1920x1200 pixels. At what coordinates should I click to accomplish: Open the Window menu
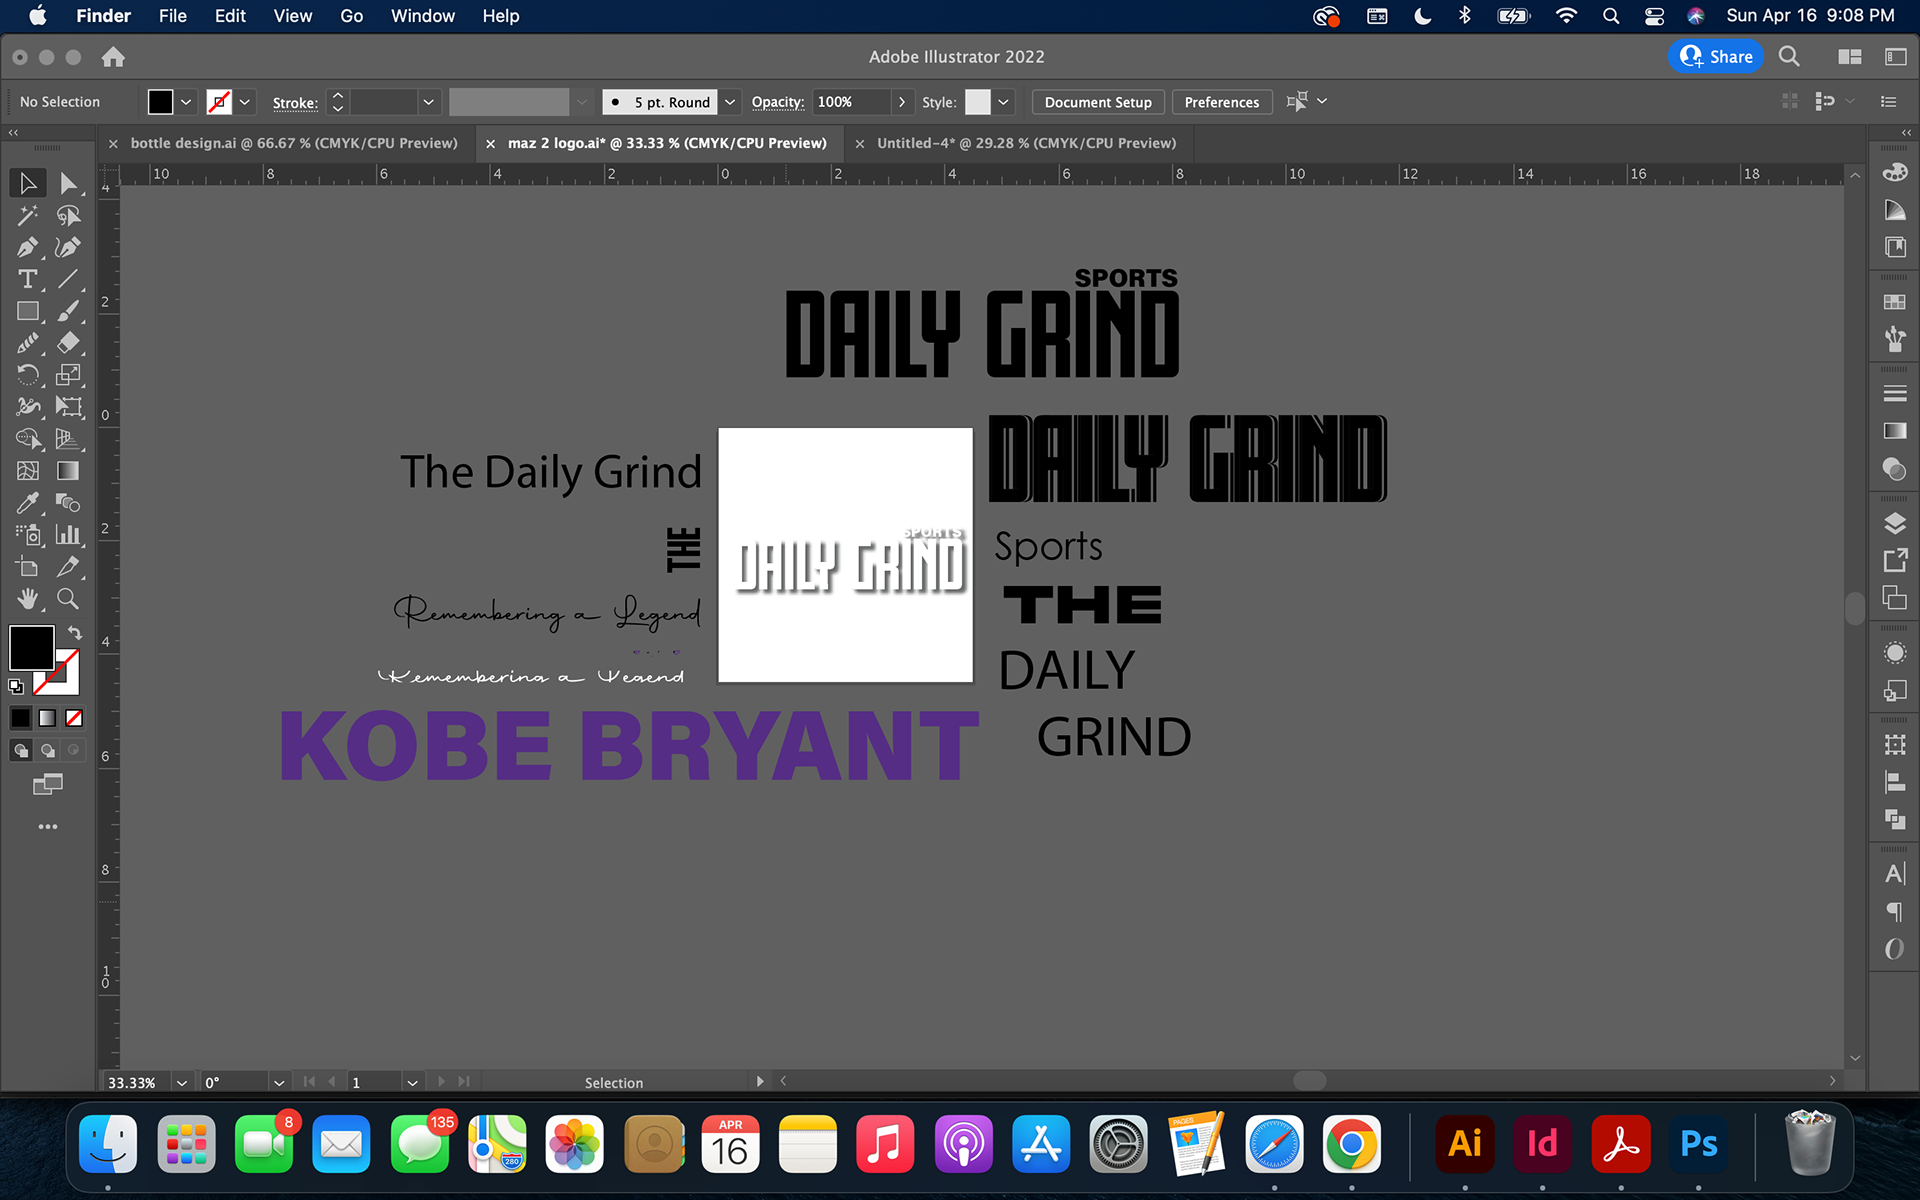[422, 16]
